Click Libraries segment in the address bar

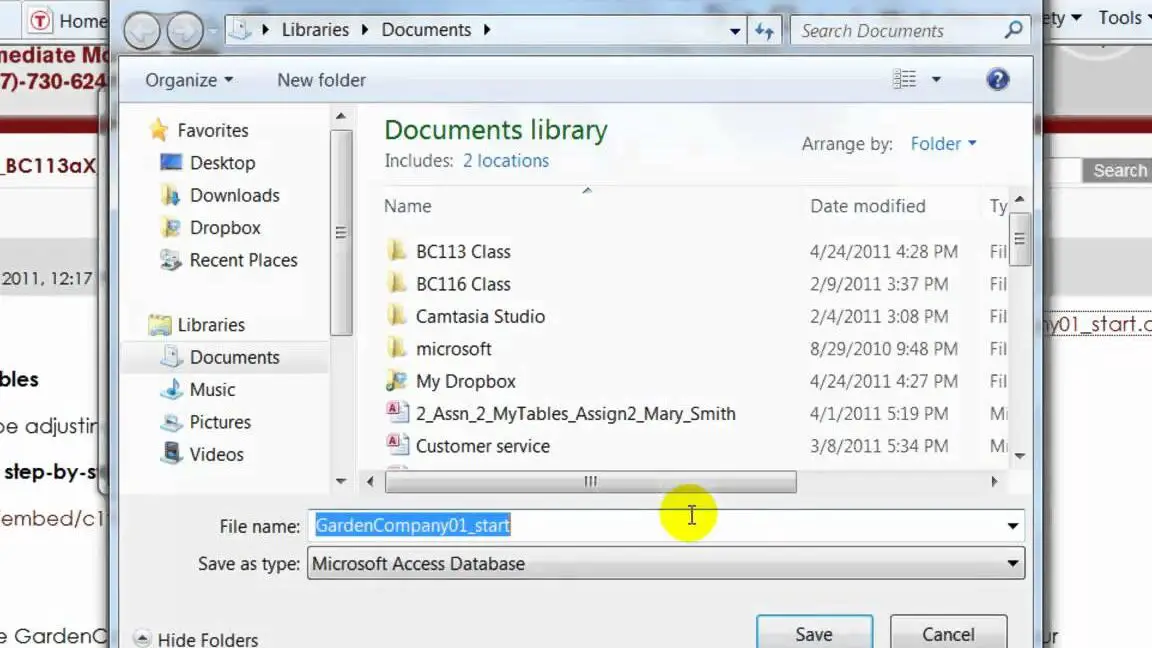[315, 29]
